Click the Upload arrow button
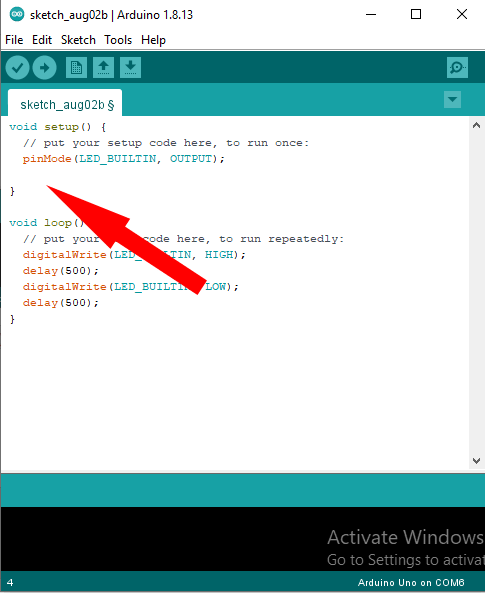This screenshot has height=593, width=485. click(x=45, y=68)
